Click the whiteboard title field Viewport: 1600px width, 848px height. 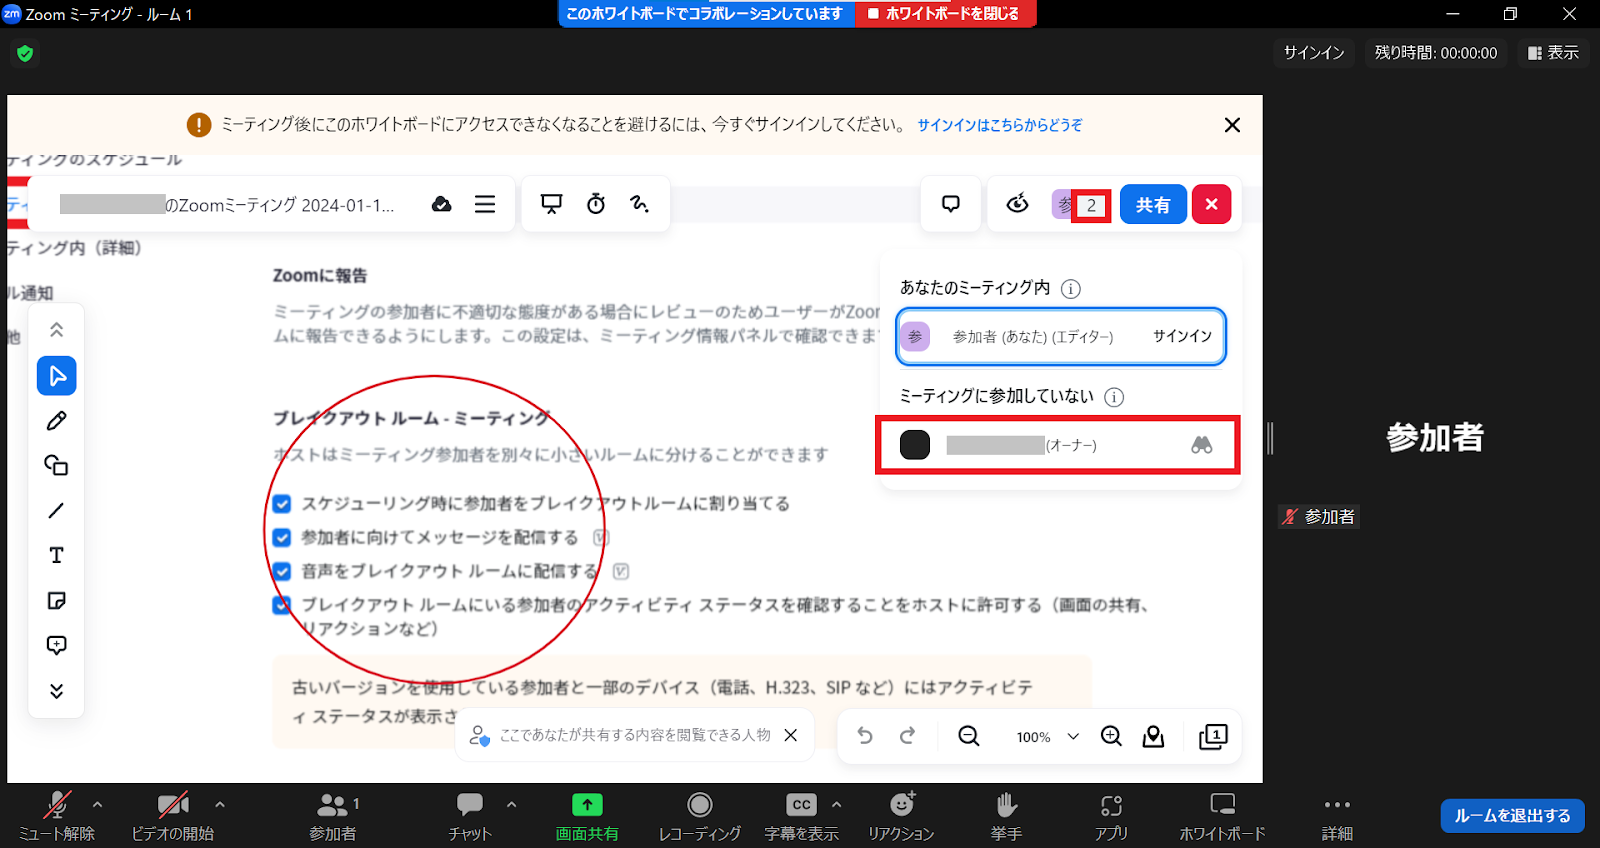tap(227, 204)
